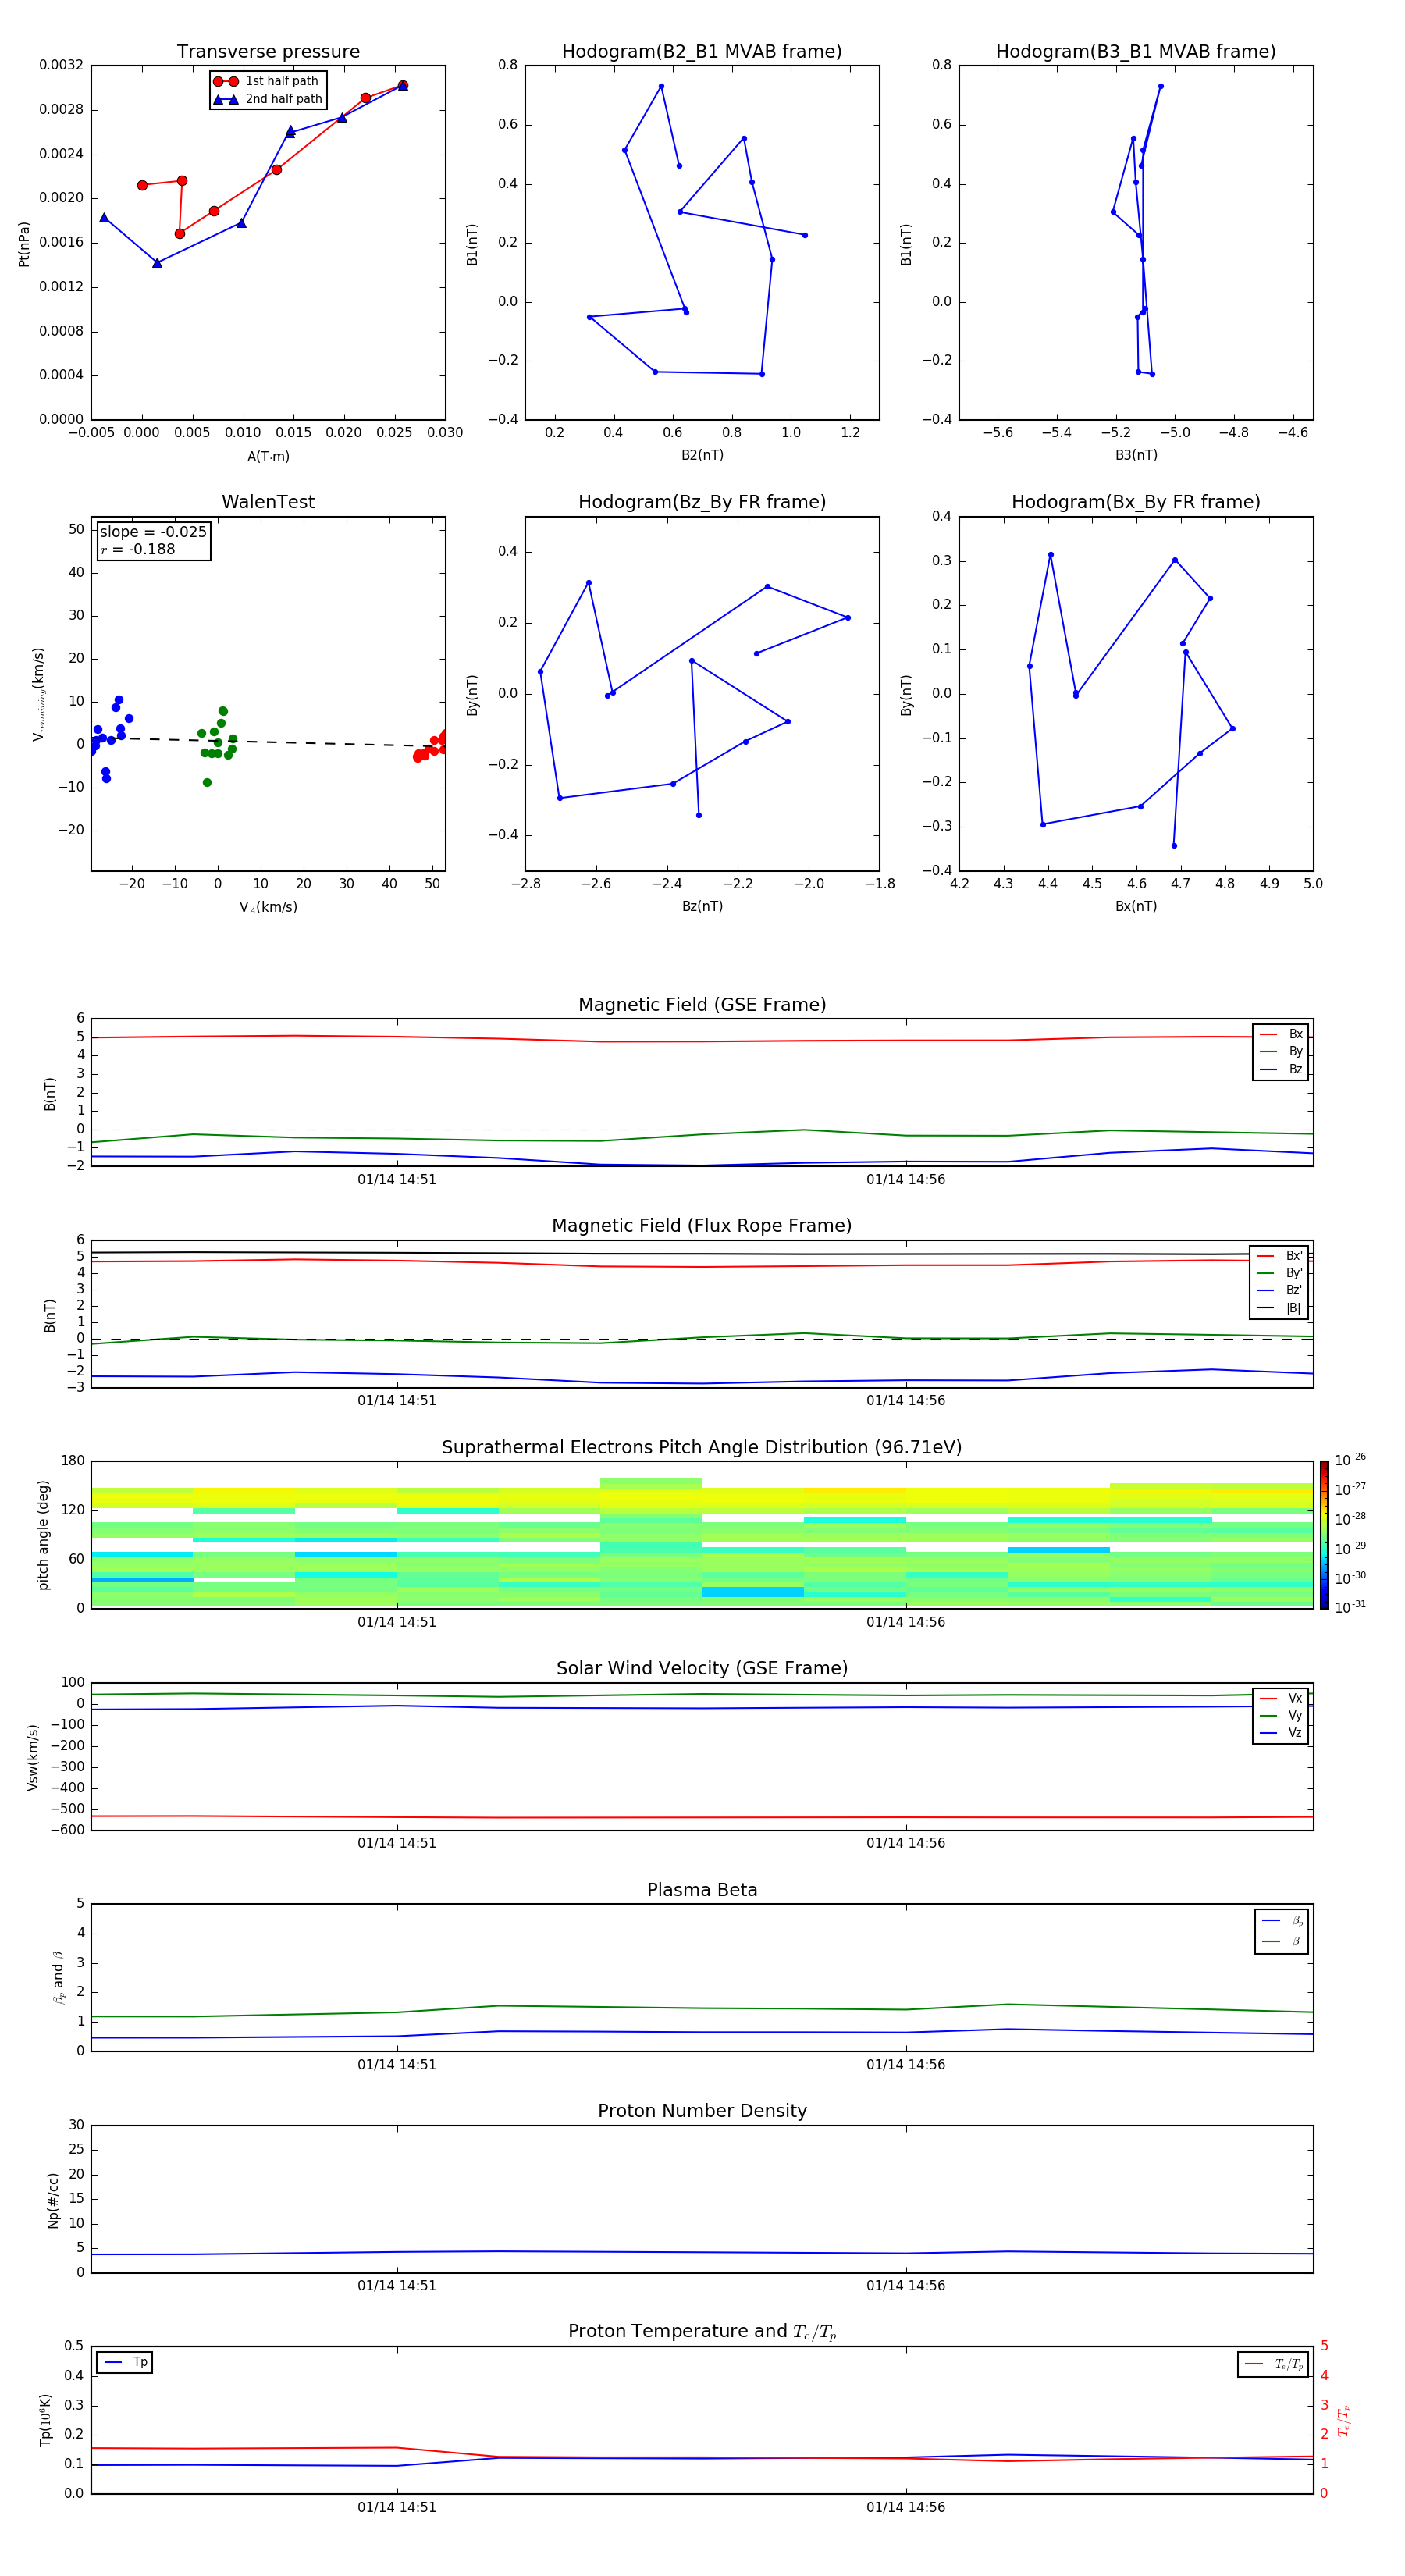Click the pitch angle colorbar
Image resolution: width=1405 pixels, height=2576 pixels.
pyautogui.click(x=1324, y=1535)
